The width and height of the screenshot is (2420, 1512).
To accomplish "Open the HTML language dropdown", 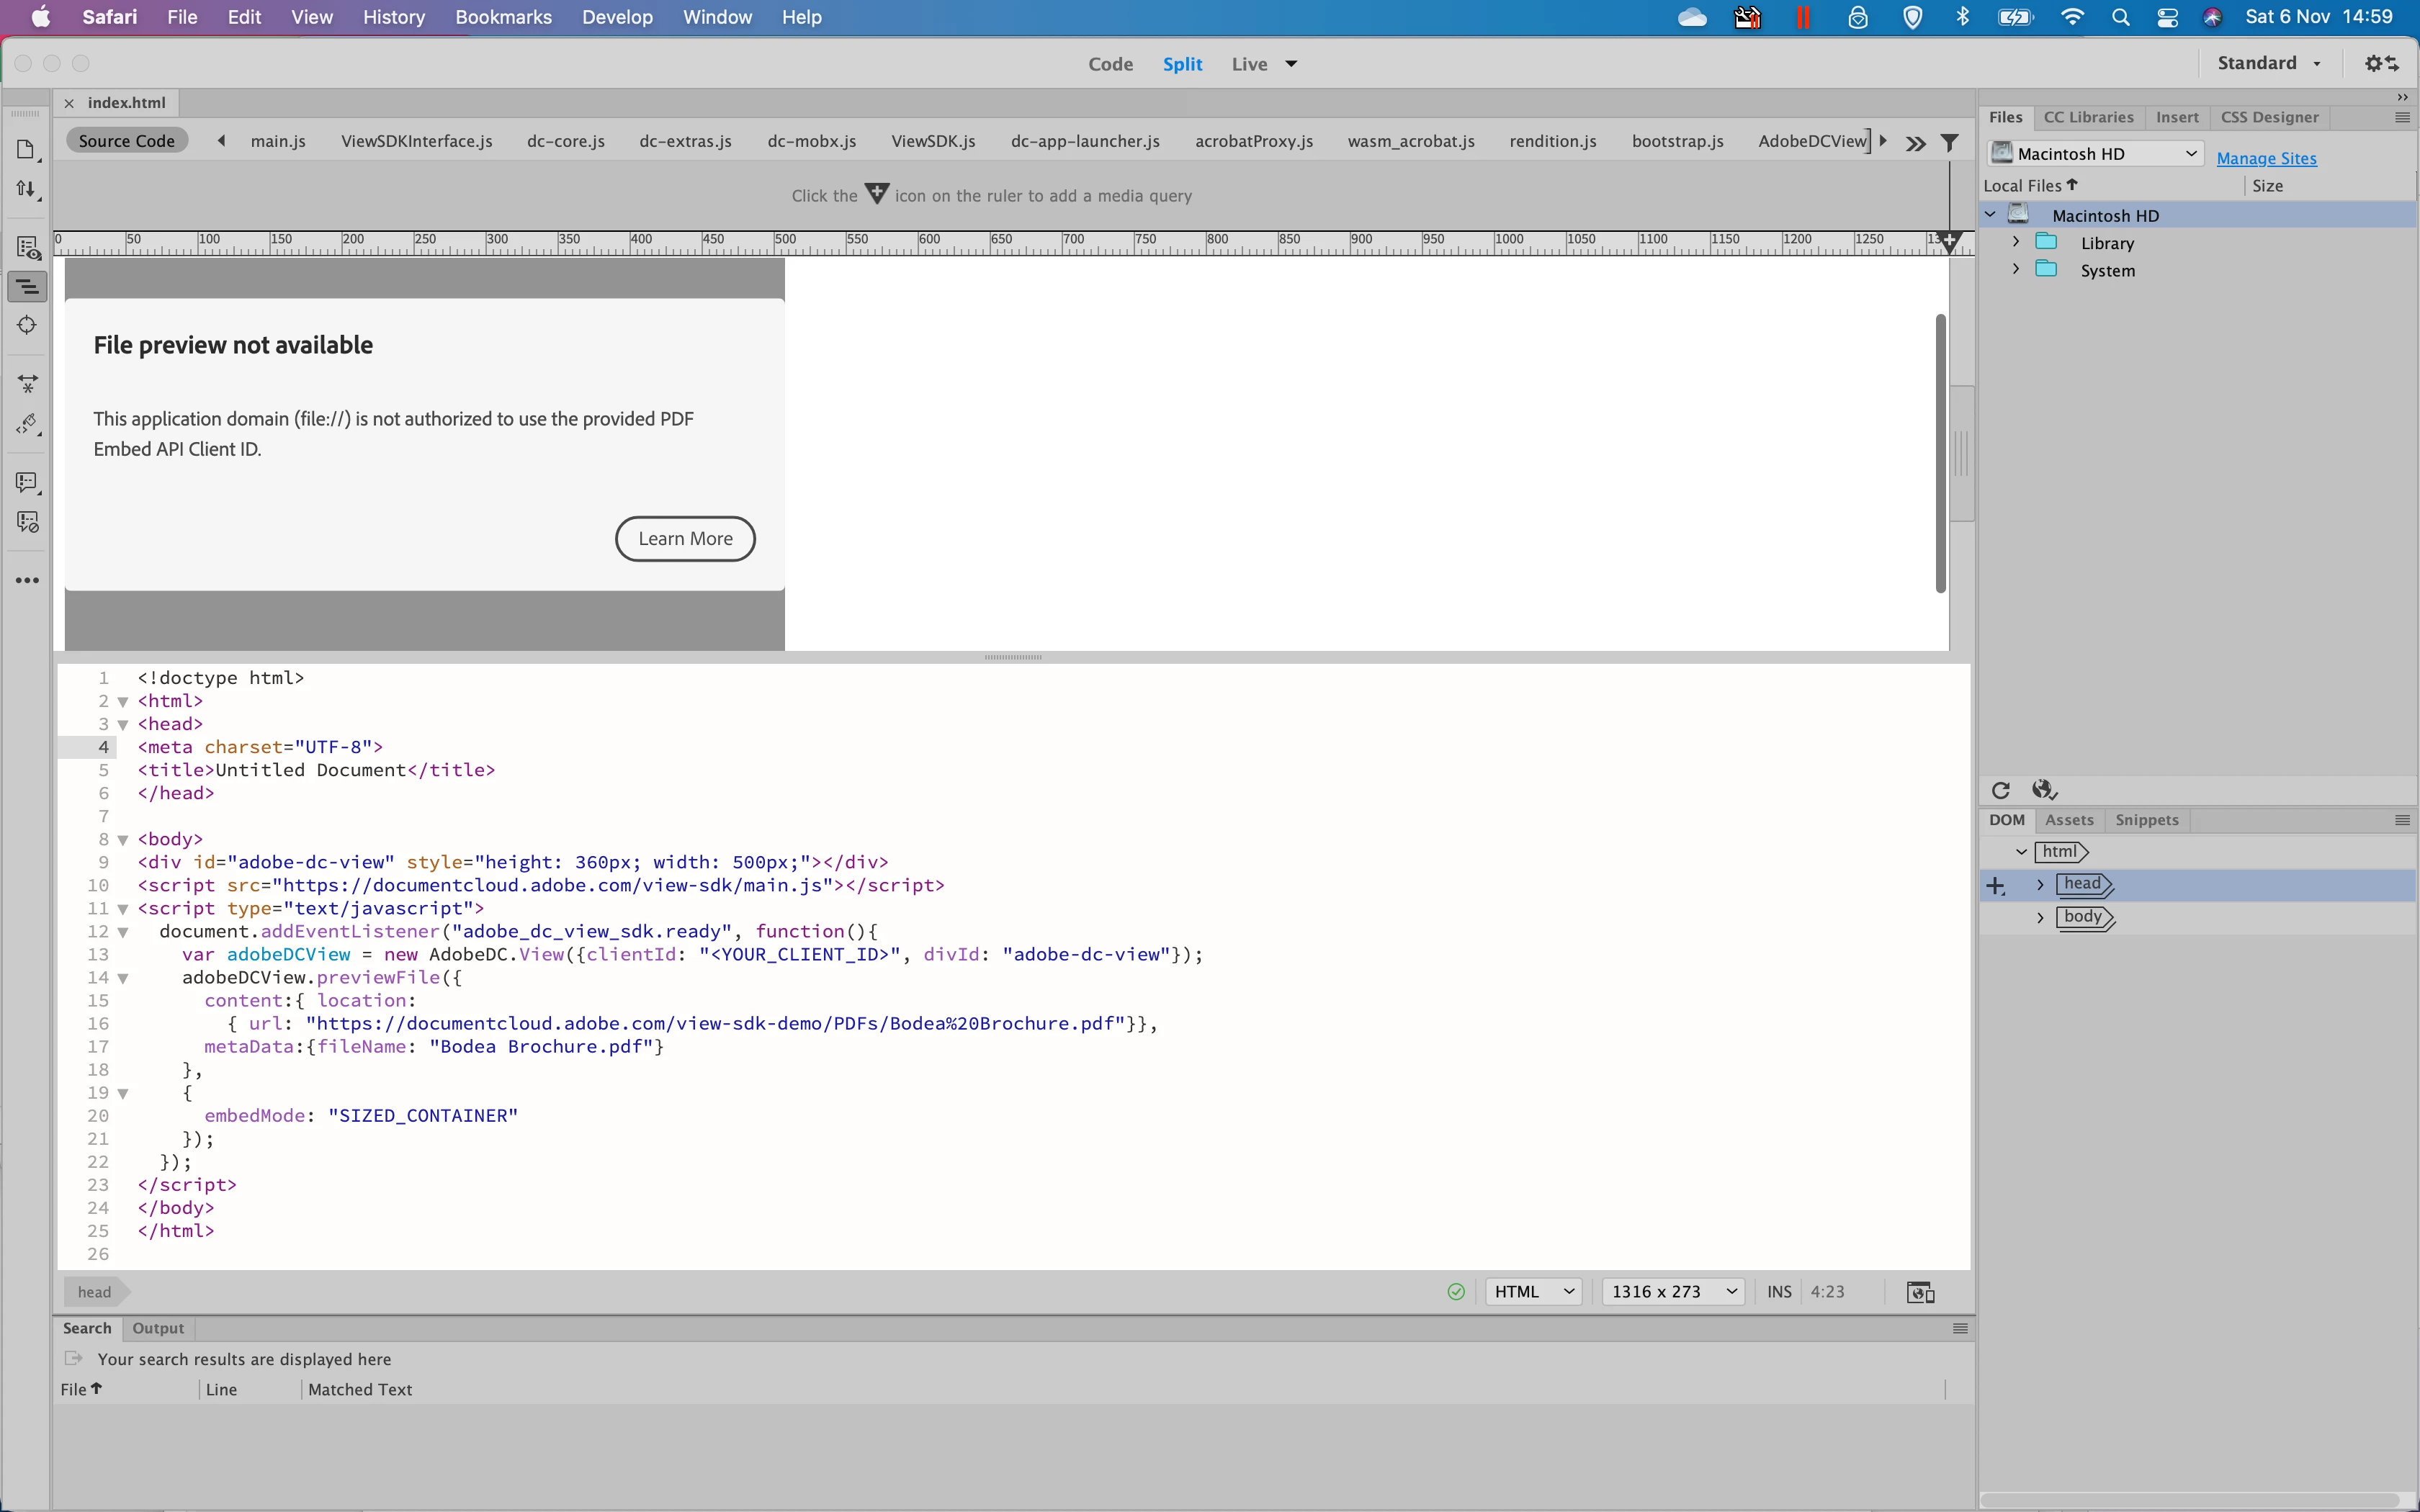I will [1534, 1292].
